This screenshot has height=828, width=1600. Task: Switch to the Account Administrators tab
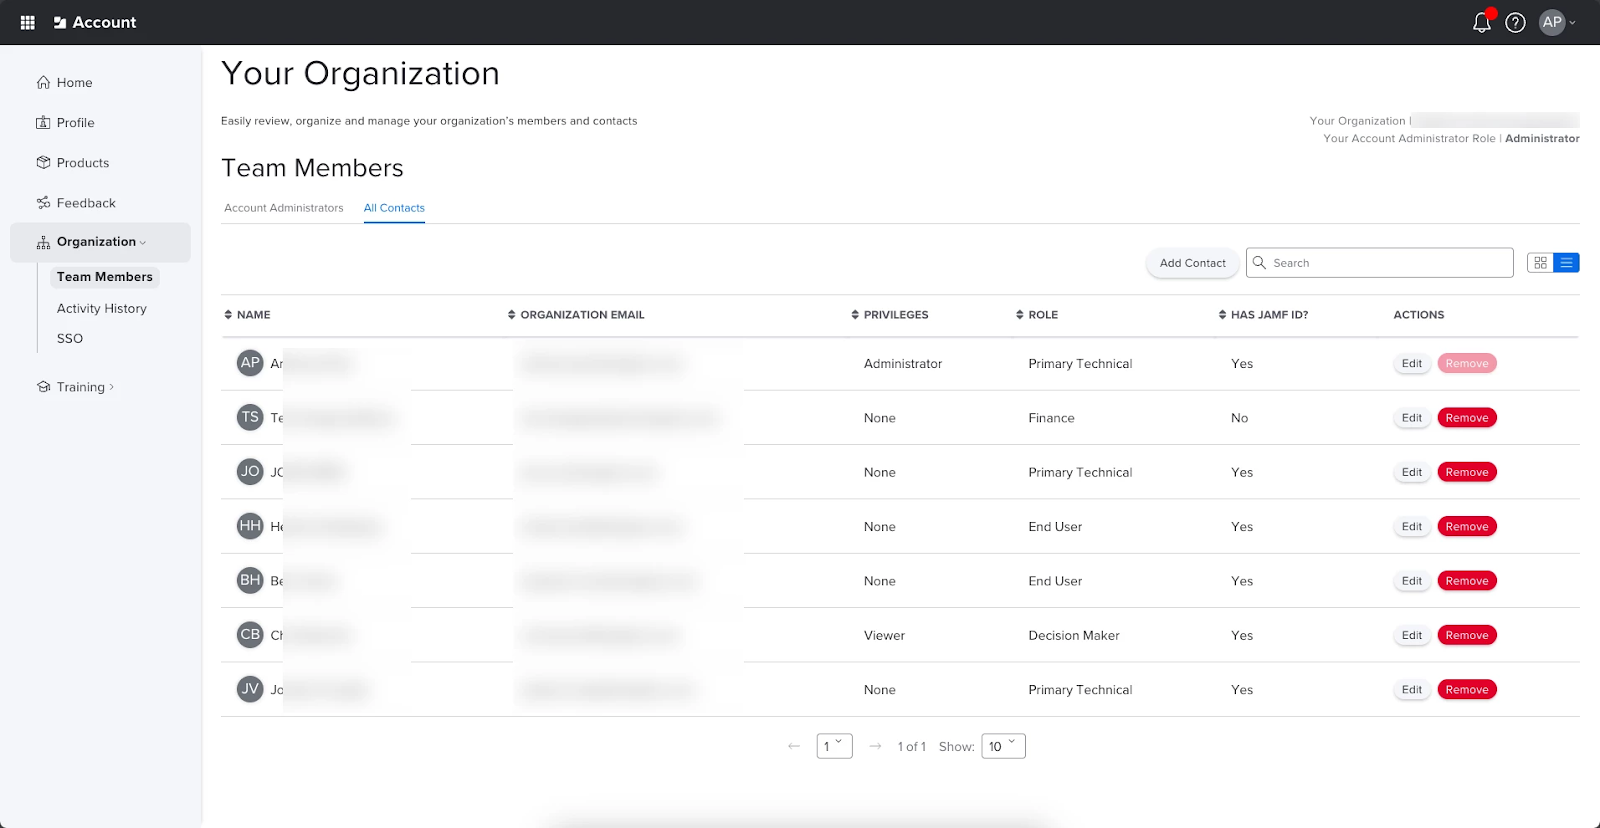click(283, 208)
